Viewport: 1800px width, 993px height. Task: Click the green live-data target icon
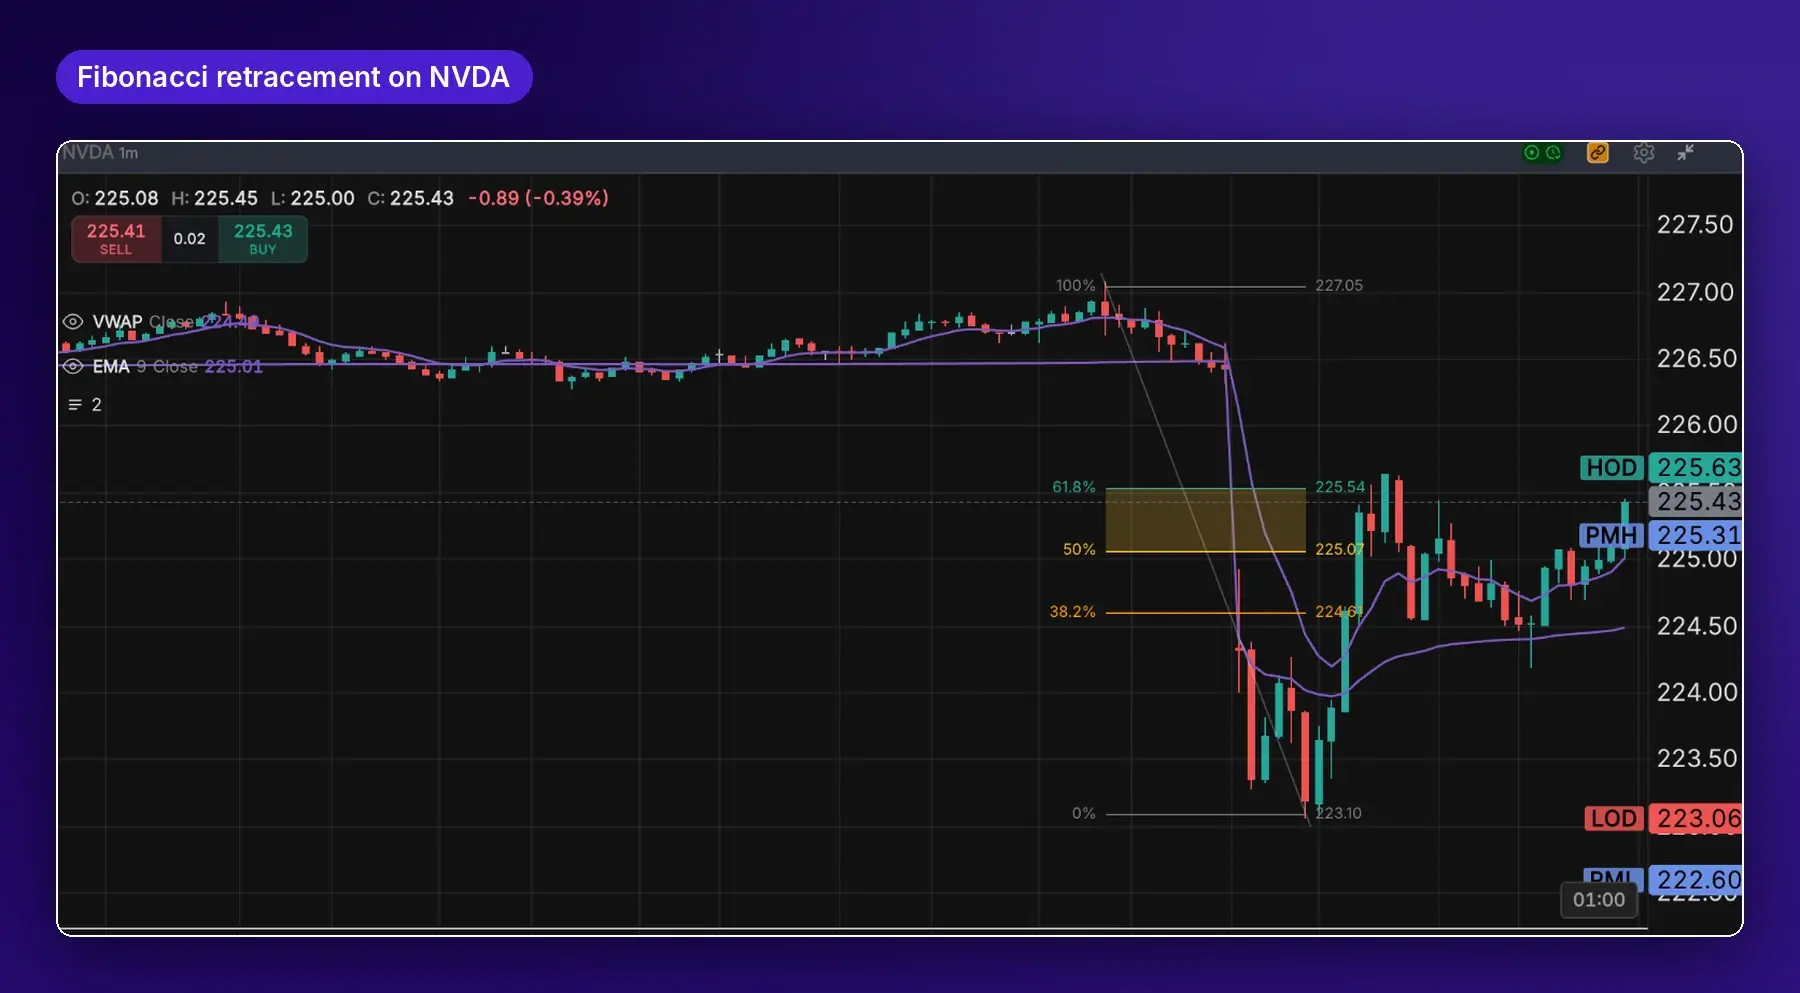[x=1531, y=153]
